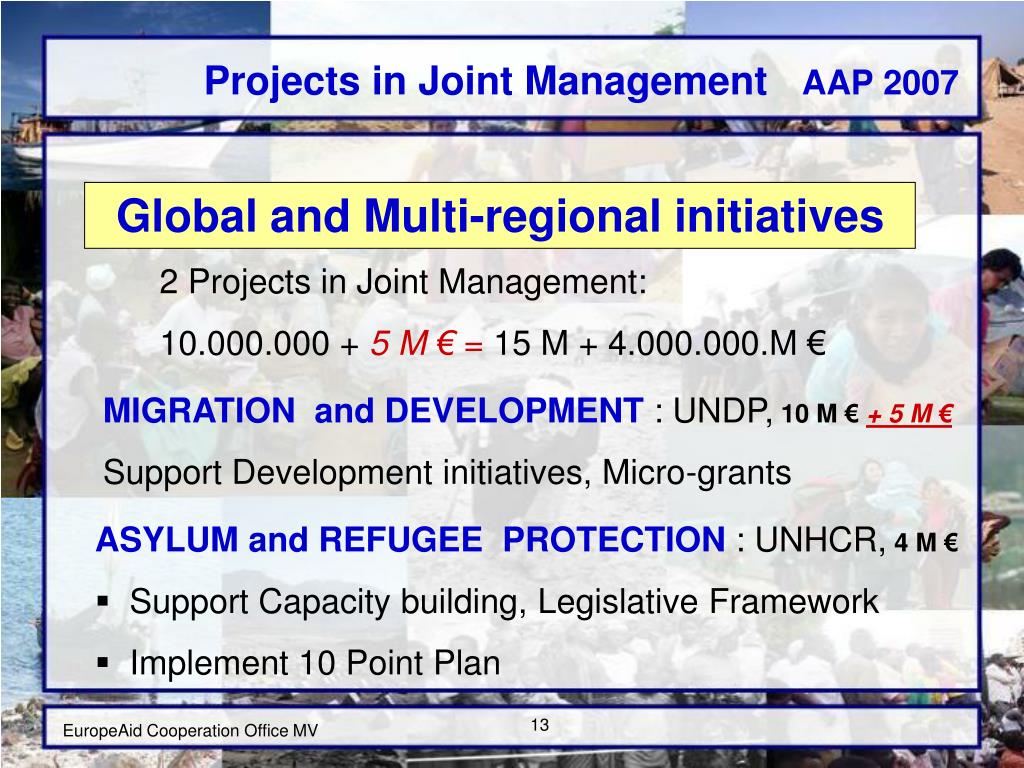Click the slide title 'Projects in Joint Management'
1024x768 pixels.
485,82
